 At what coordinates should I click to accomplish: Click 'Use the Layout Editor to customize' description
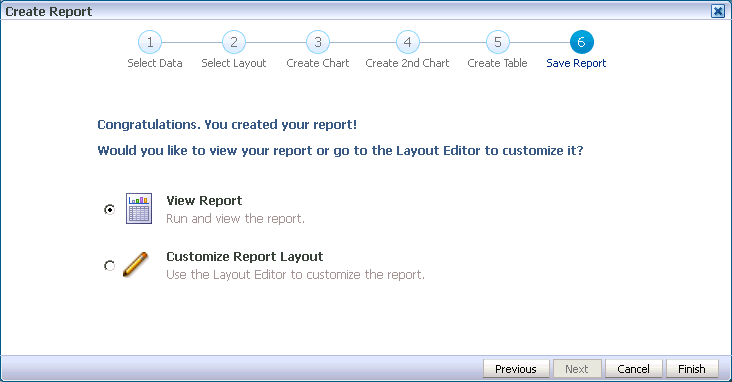coord(296,275)
